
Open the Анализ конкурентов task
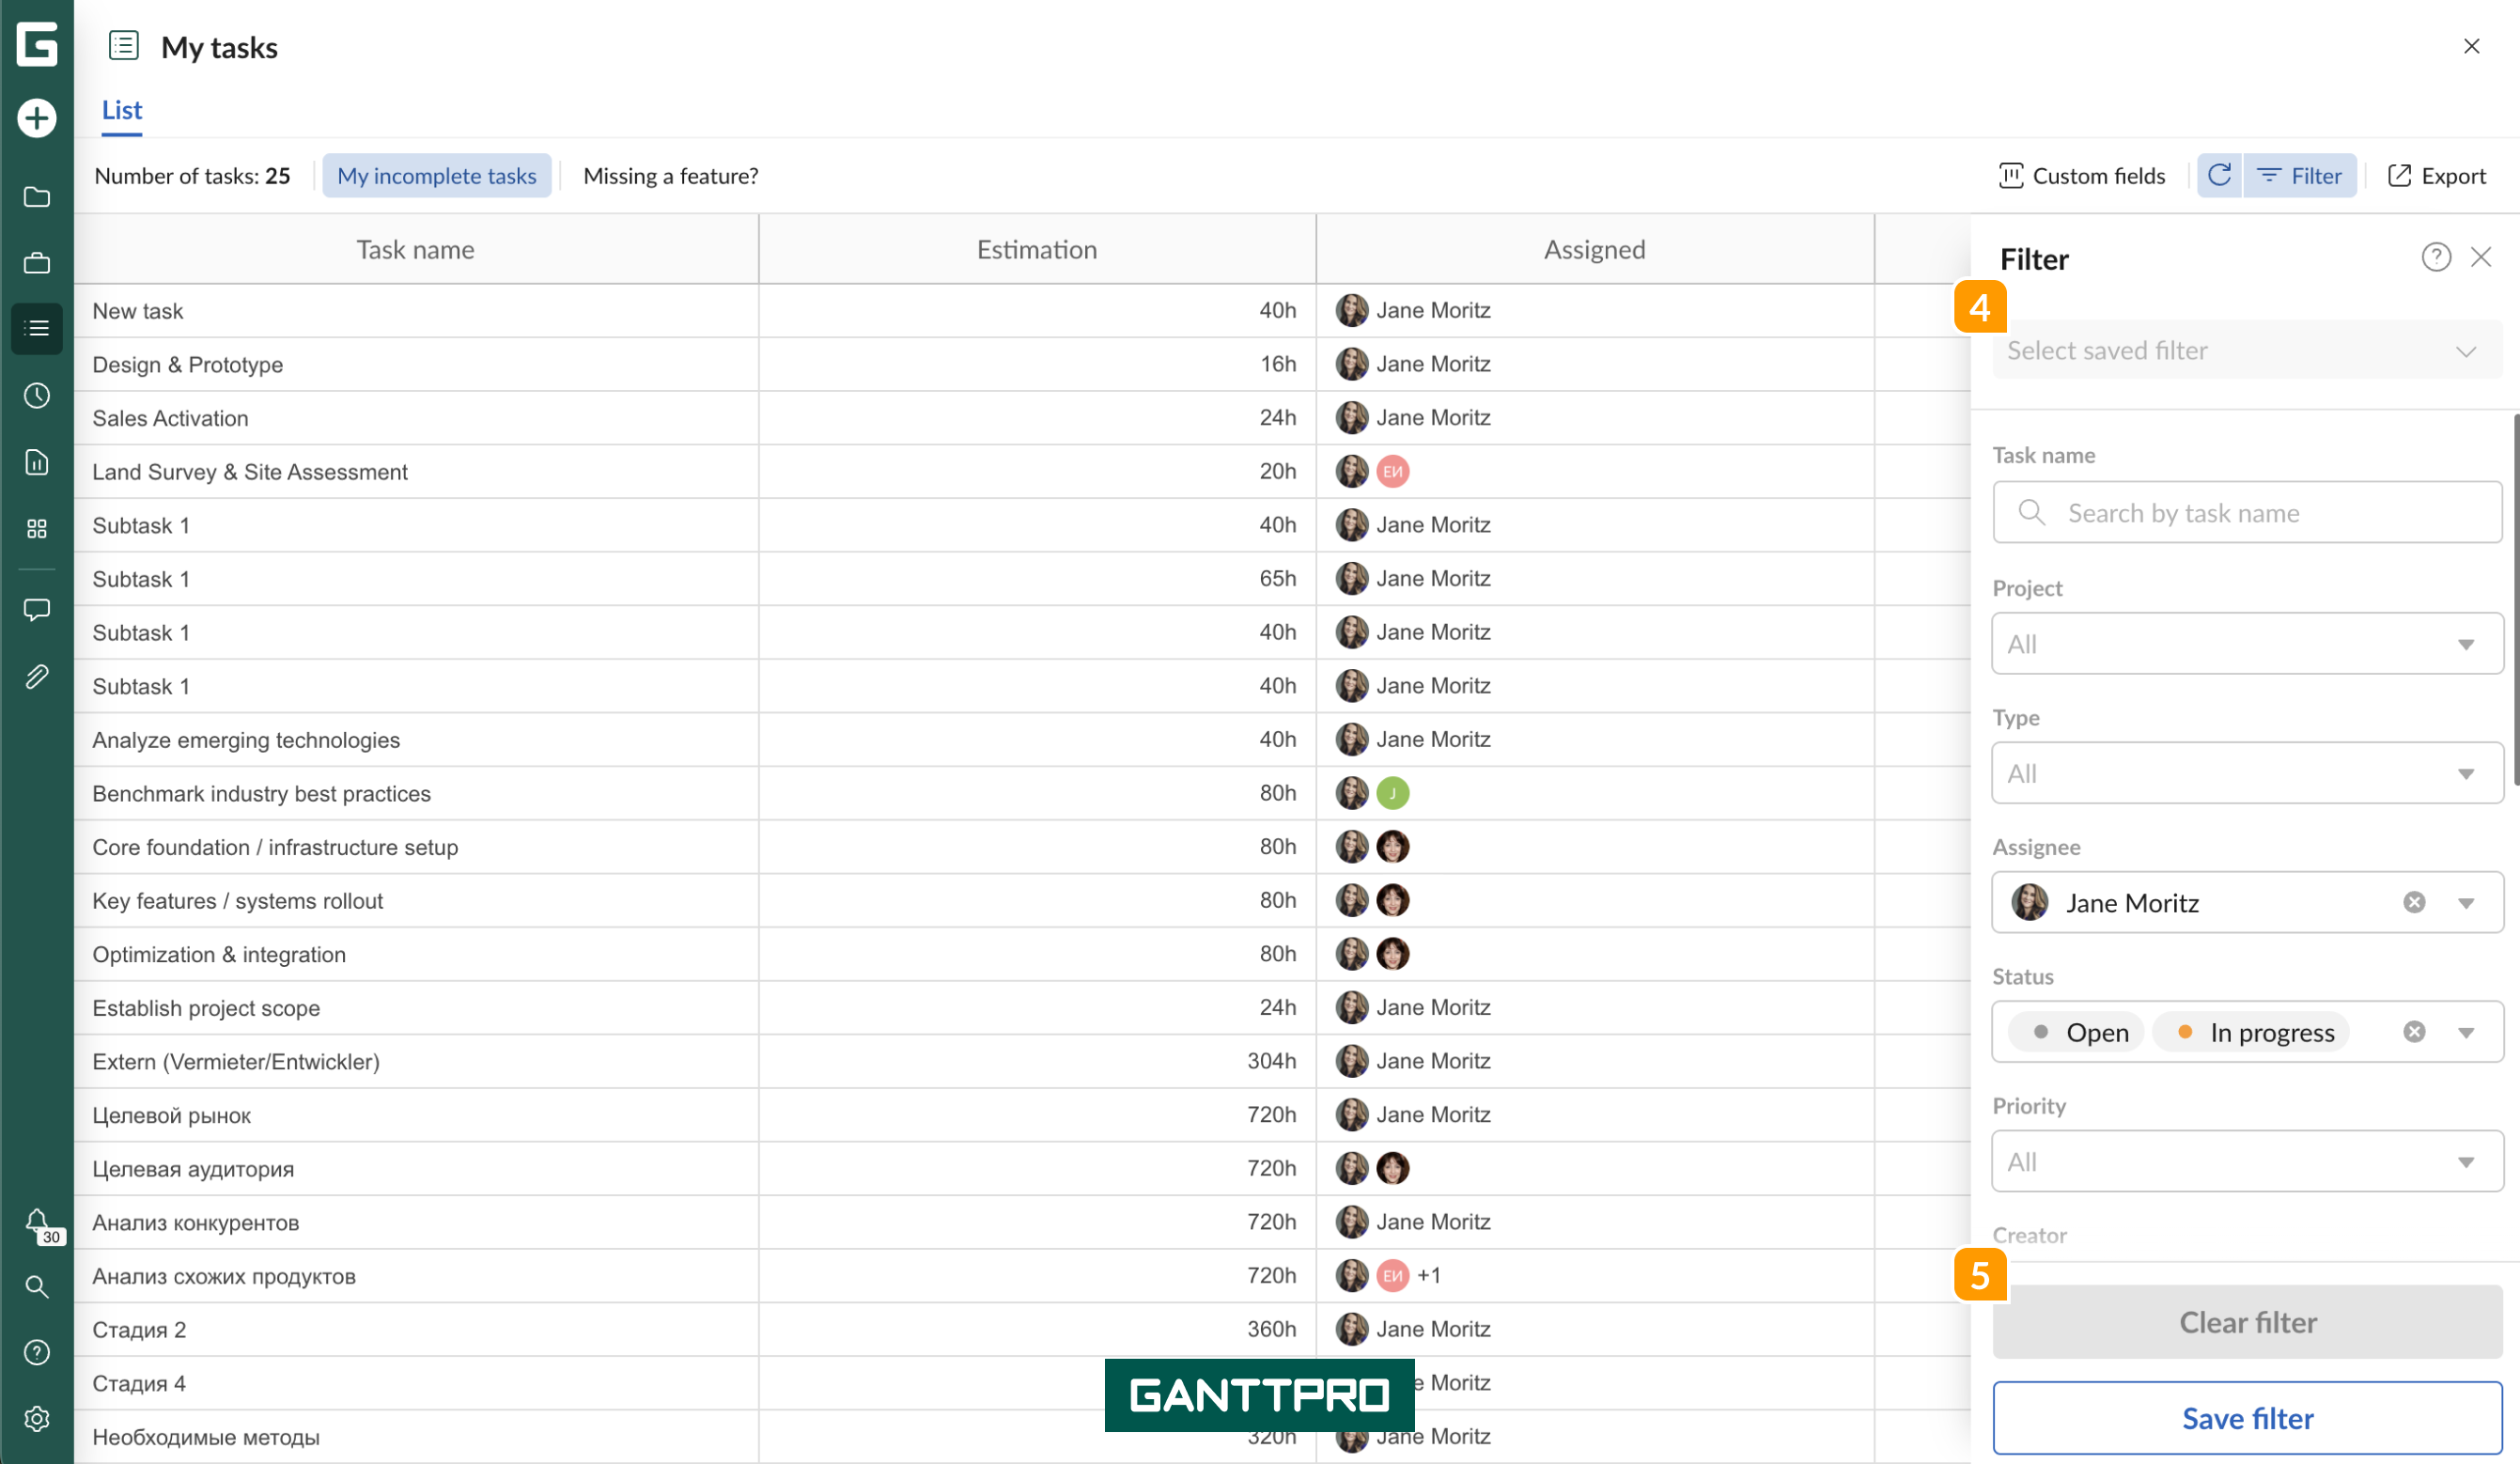(x=196, y=1223)
